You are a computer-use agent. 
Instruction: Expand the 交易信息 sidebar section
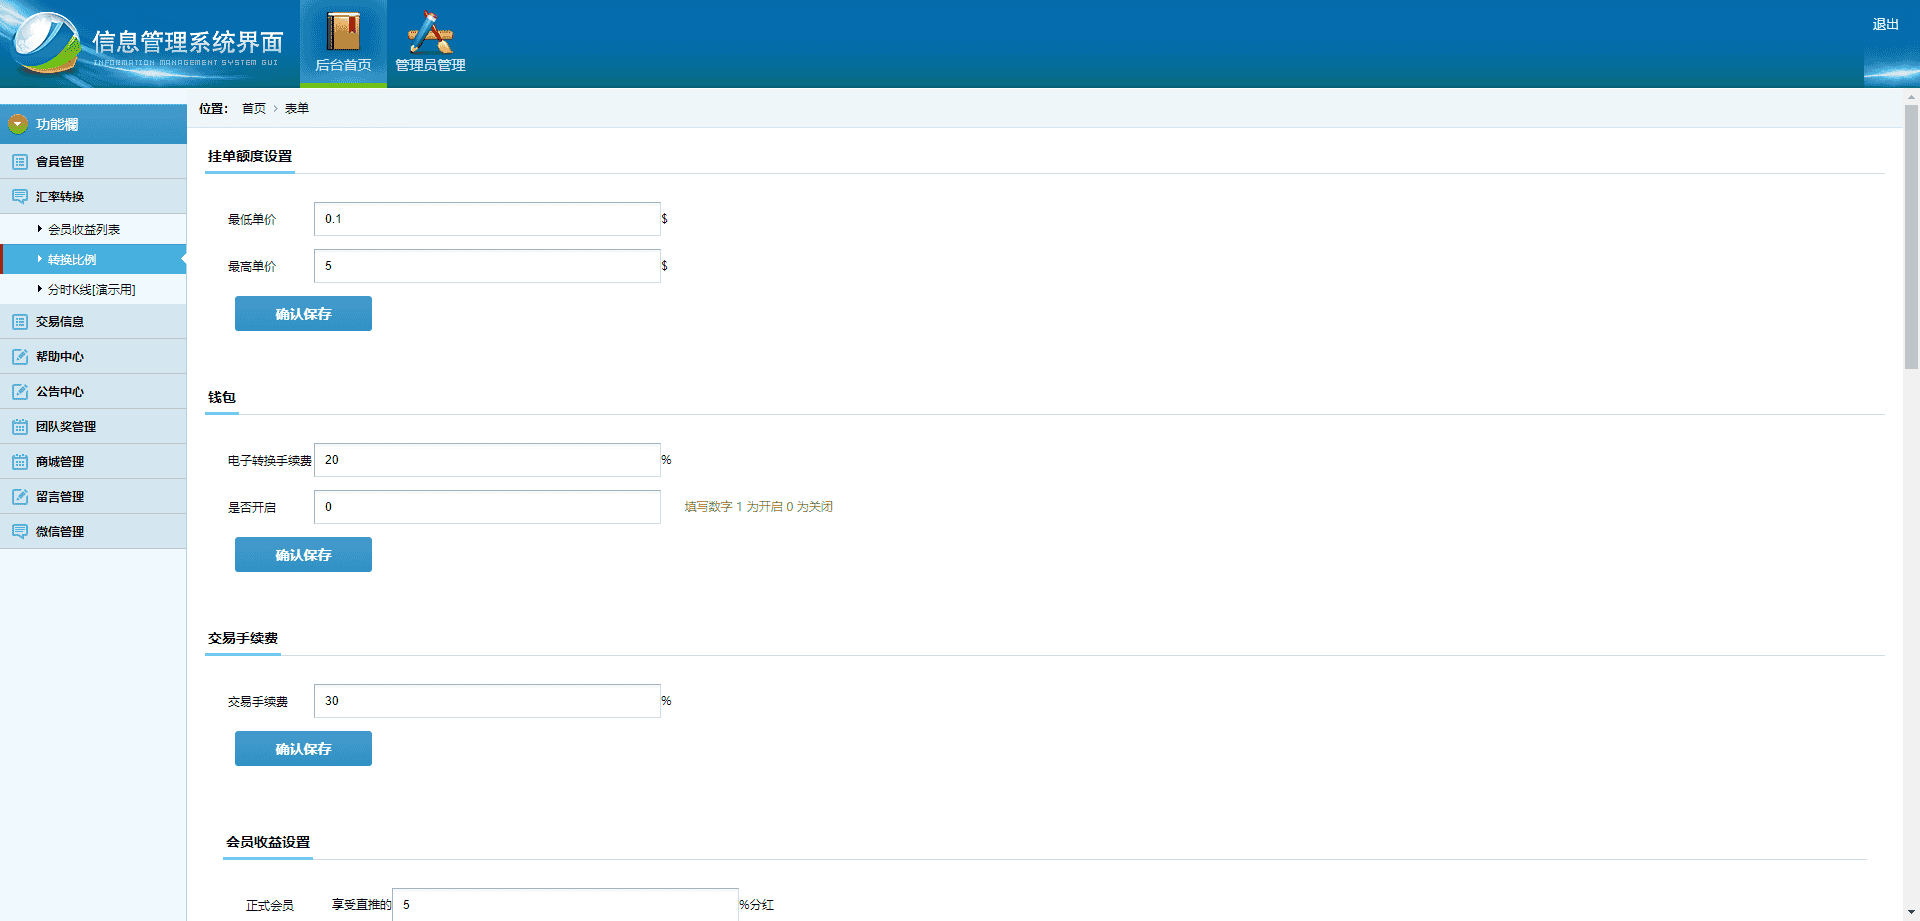click(93, 321)
